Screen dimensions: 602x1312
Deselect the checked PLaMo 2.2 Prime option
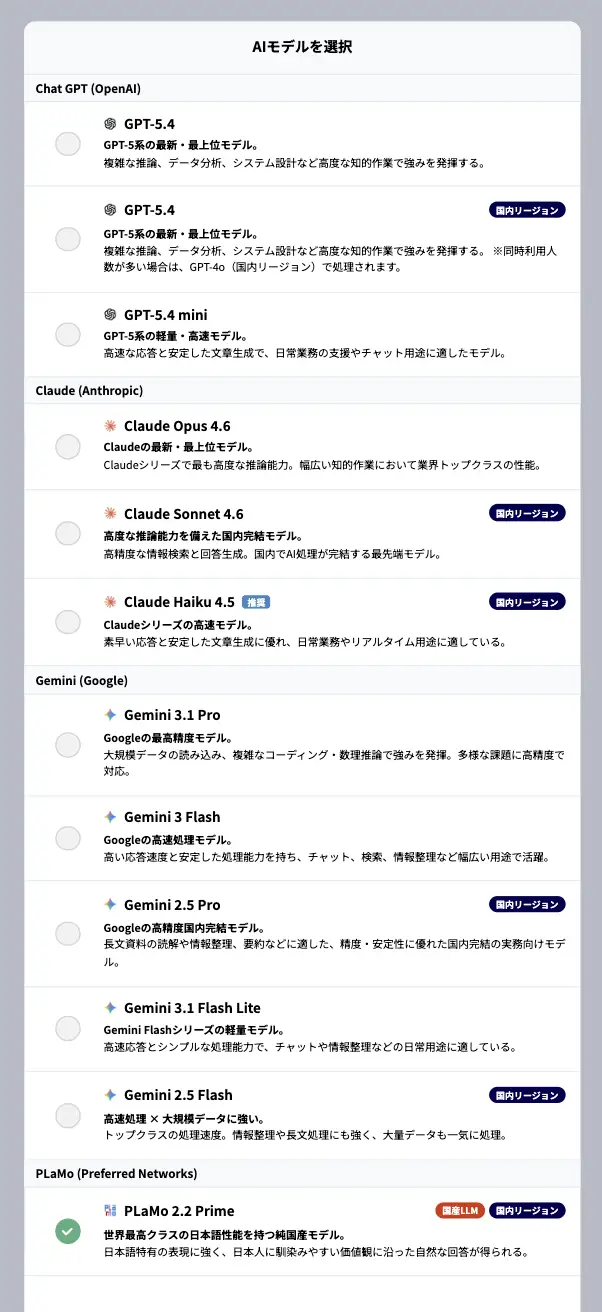[x=67, y=1231]
